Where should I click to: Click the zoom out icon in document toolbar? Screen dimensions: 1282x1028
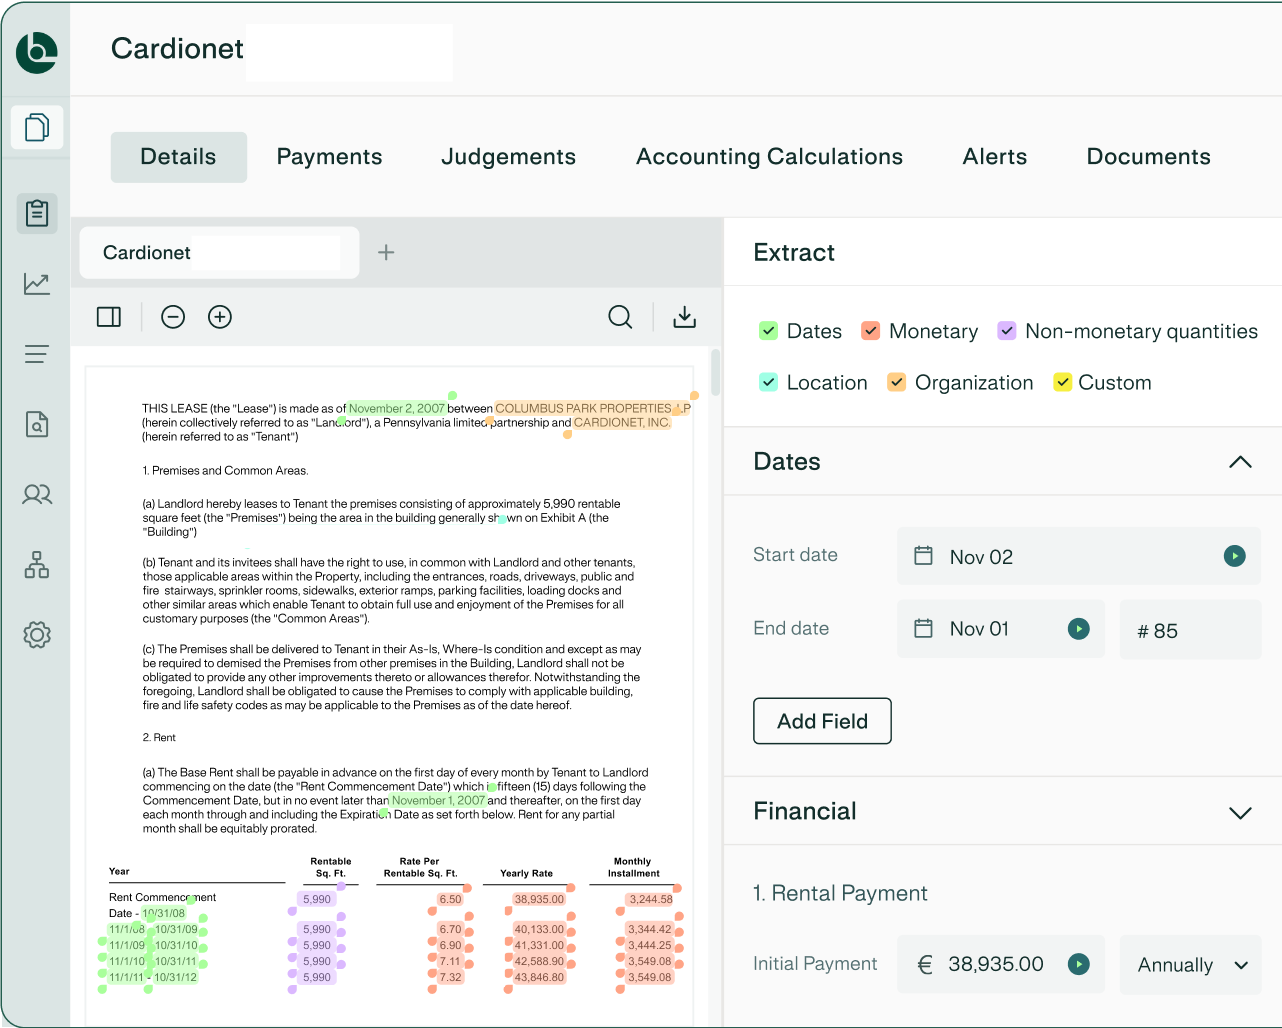[x=173, y=317]
